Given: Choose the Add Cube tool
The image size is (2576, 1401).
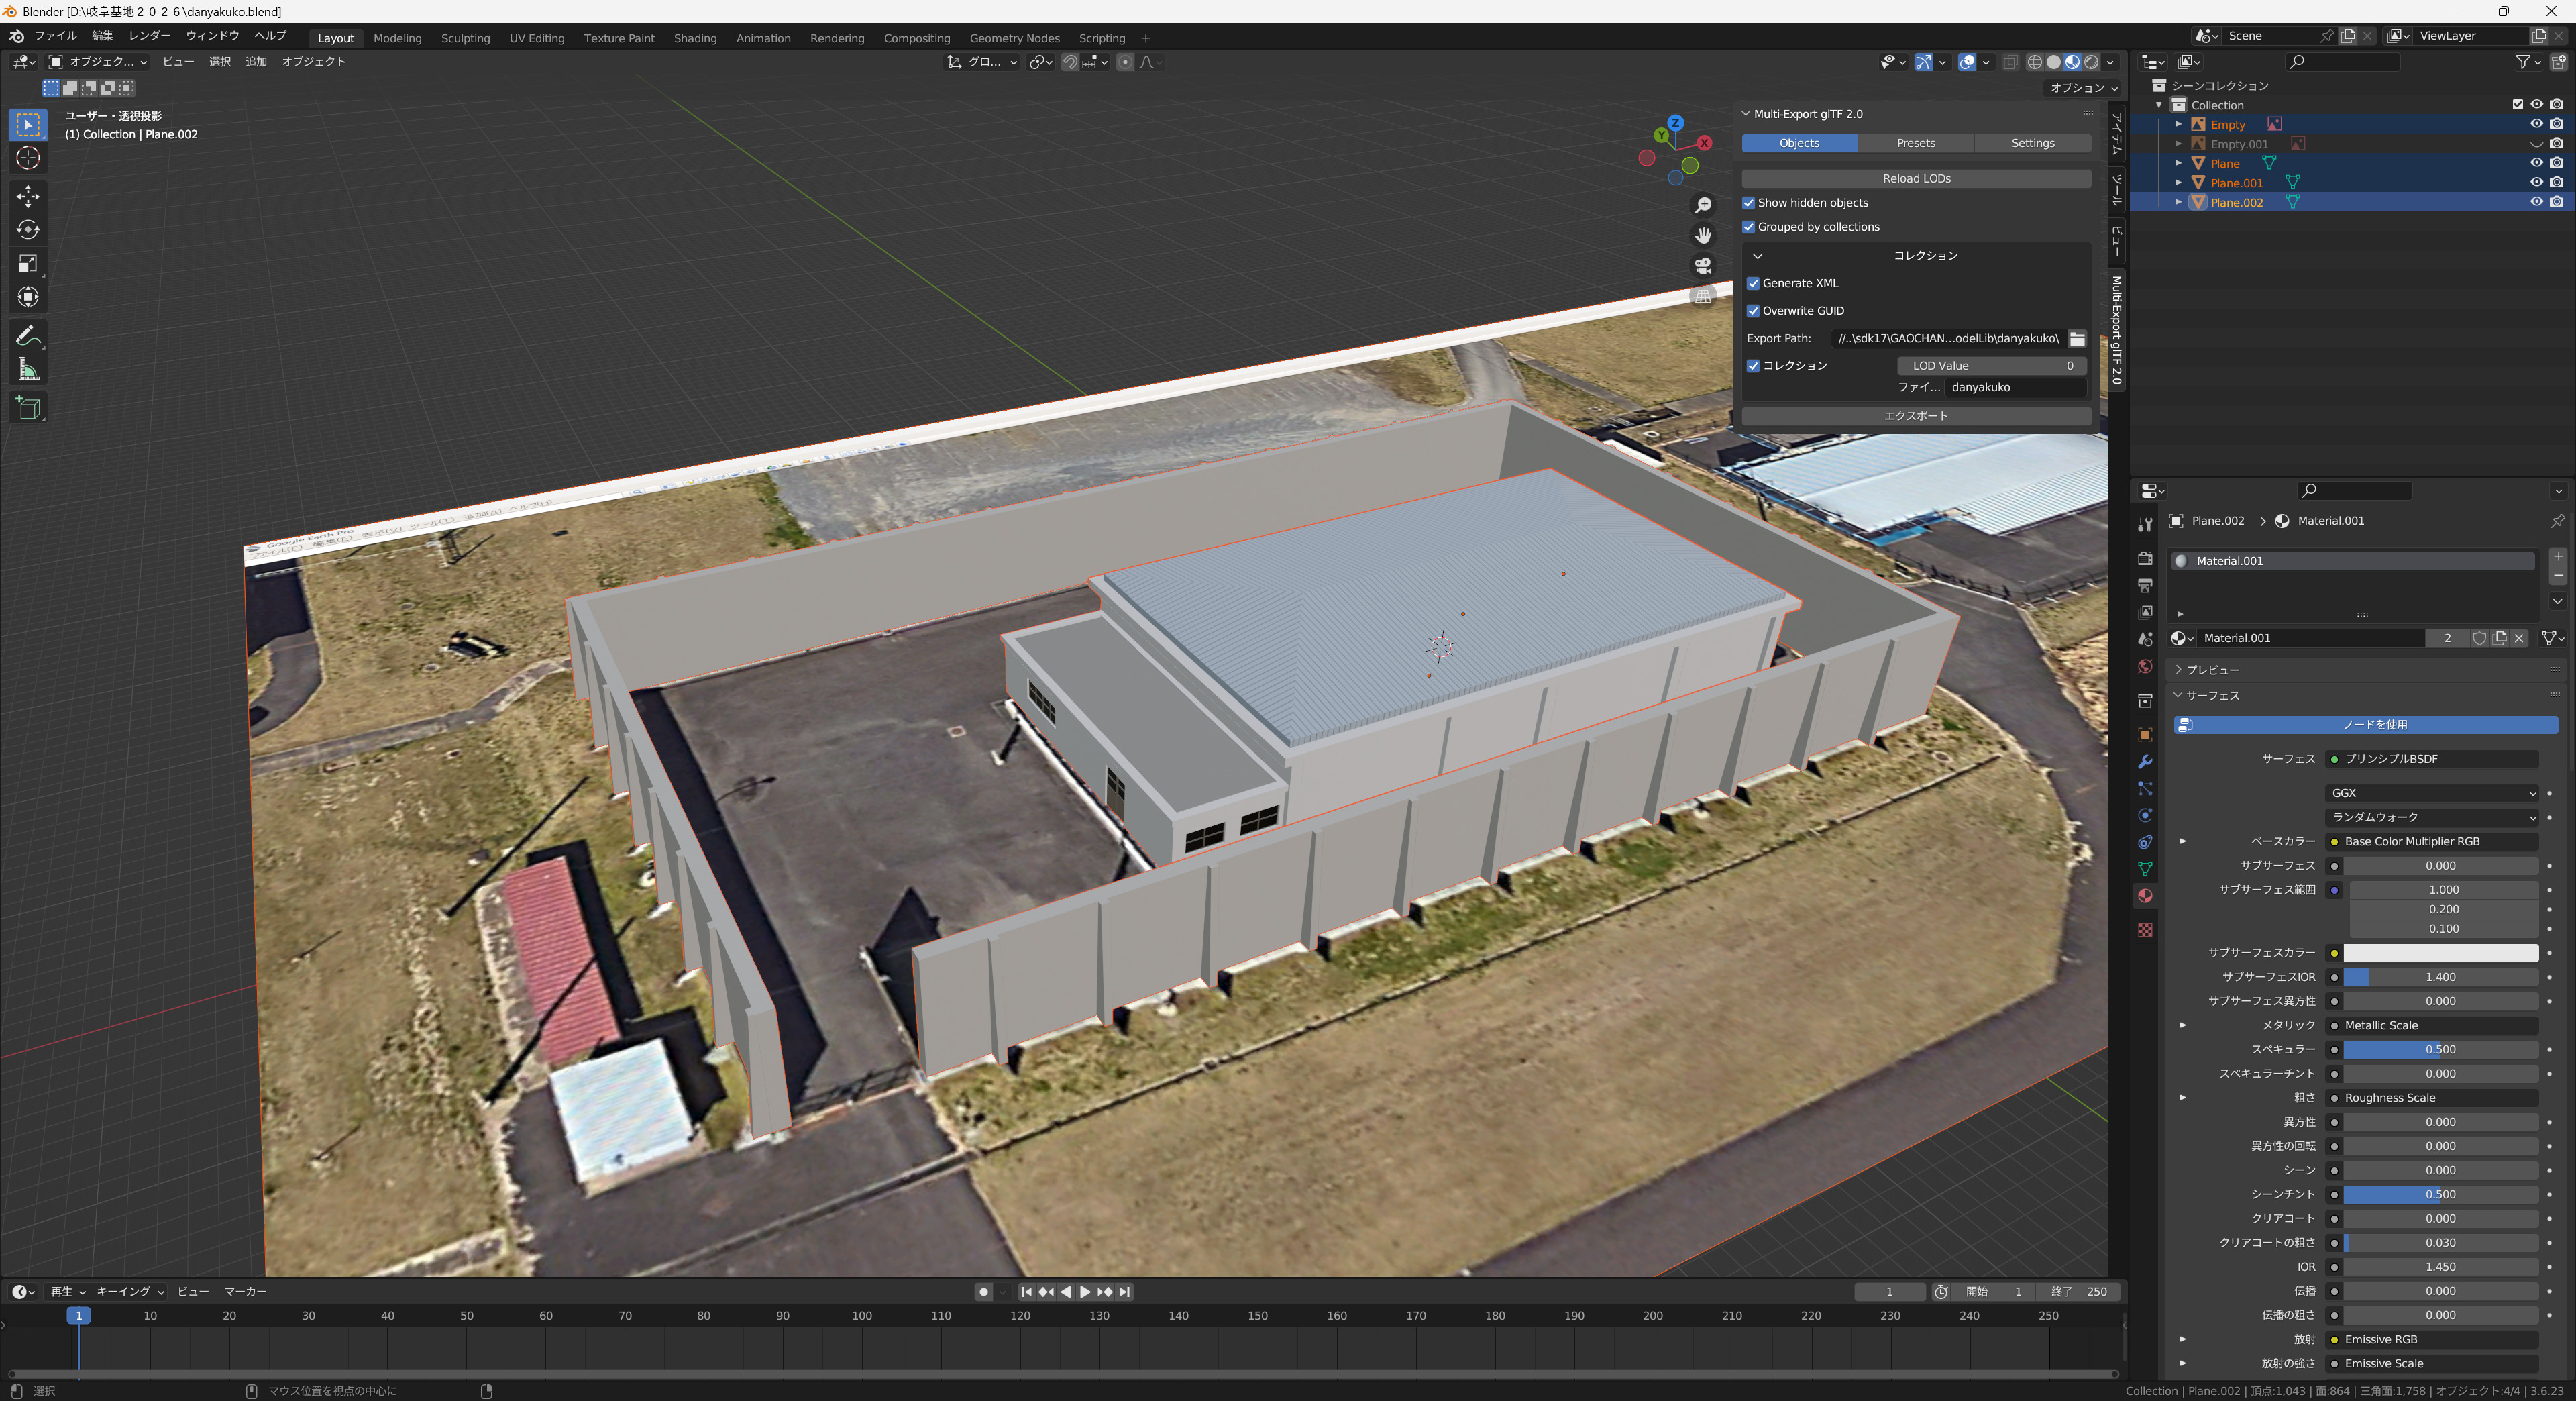Looking at the screenshot, I should [x=28, y=407].
